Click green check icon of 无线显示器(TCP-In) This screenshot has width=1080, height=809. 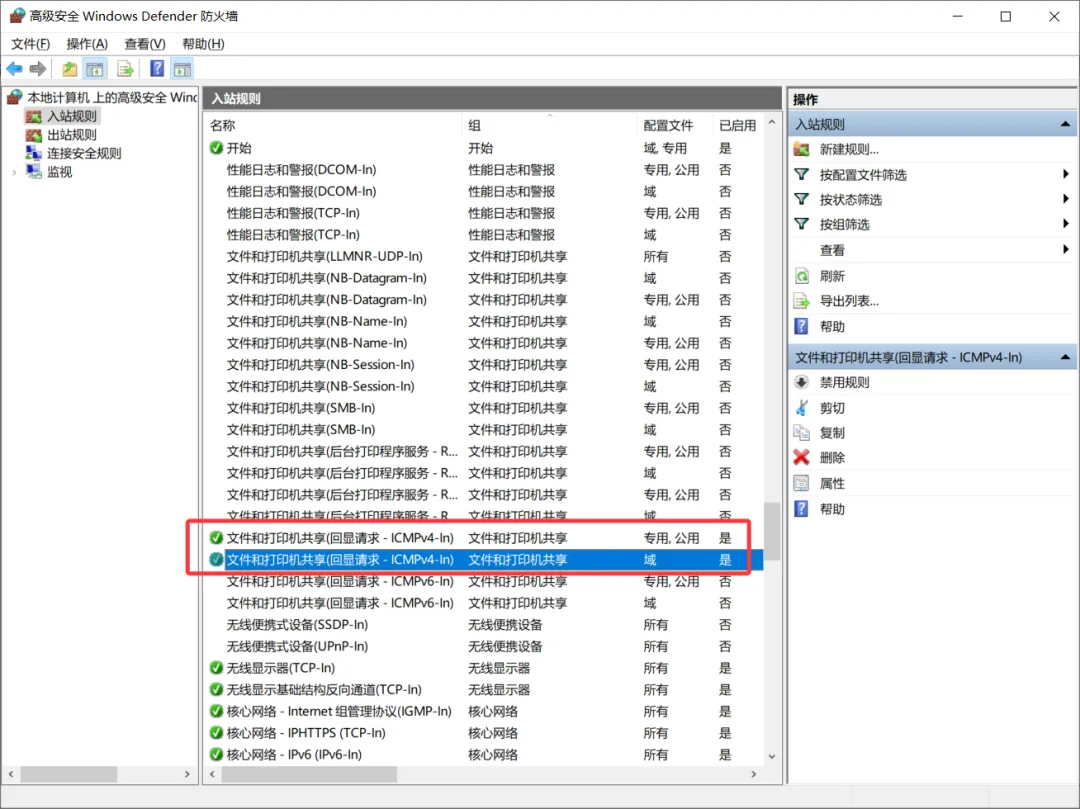pos(216,668)
